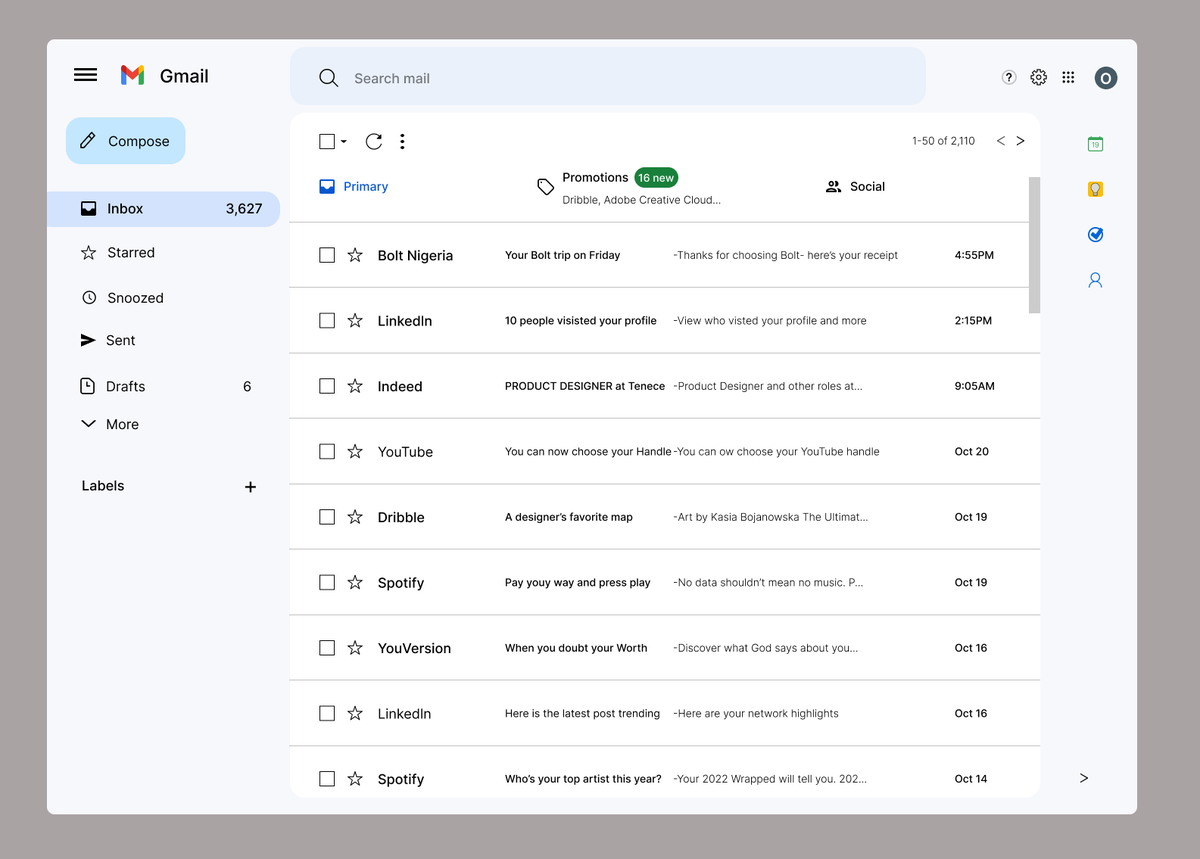Switch to the Primary tab
This screenshot has height=859, width=1200.
(x=354, y=186)
